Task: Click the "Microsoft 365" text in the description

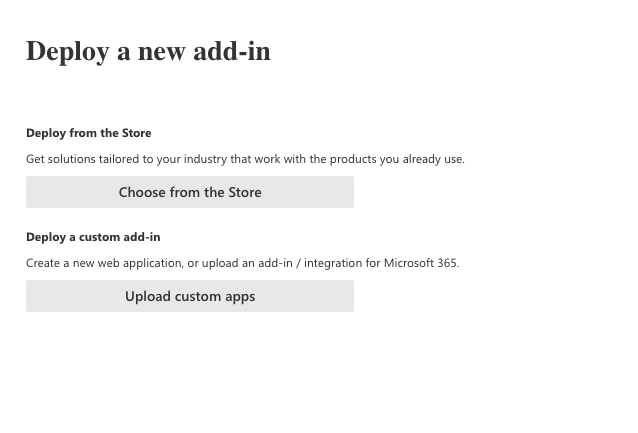Action: [x=421, y=263]
